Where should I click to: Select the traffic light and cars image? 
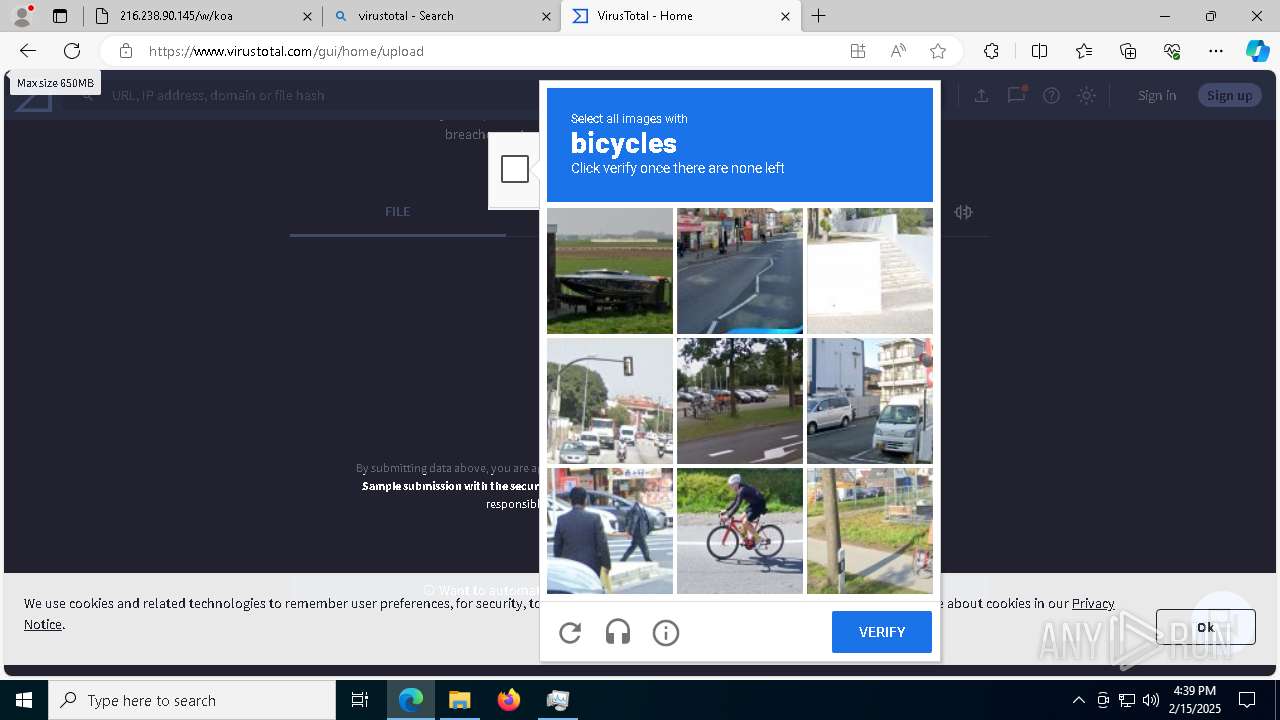(610, 401)
